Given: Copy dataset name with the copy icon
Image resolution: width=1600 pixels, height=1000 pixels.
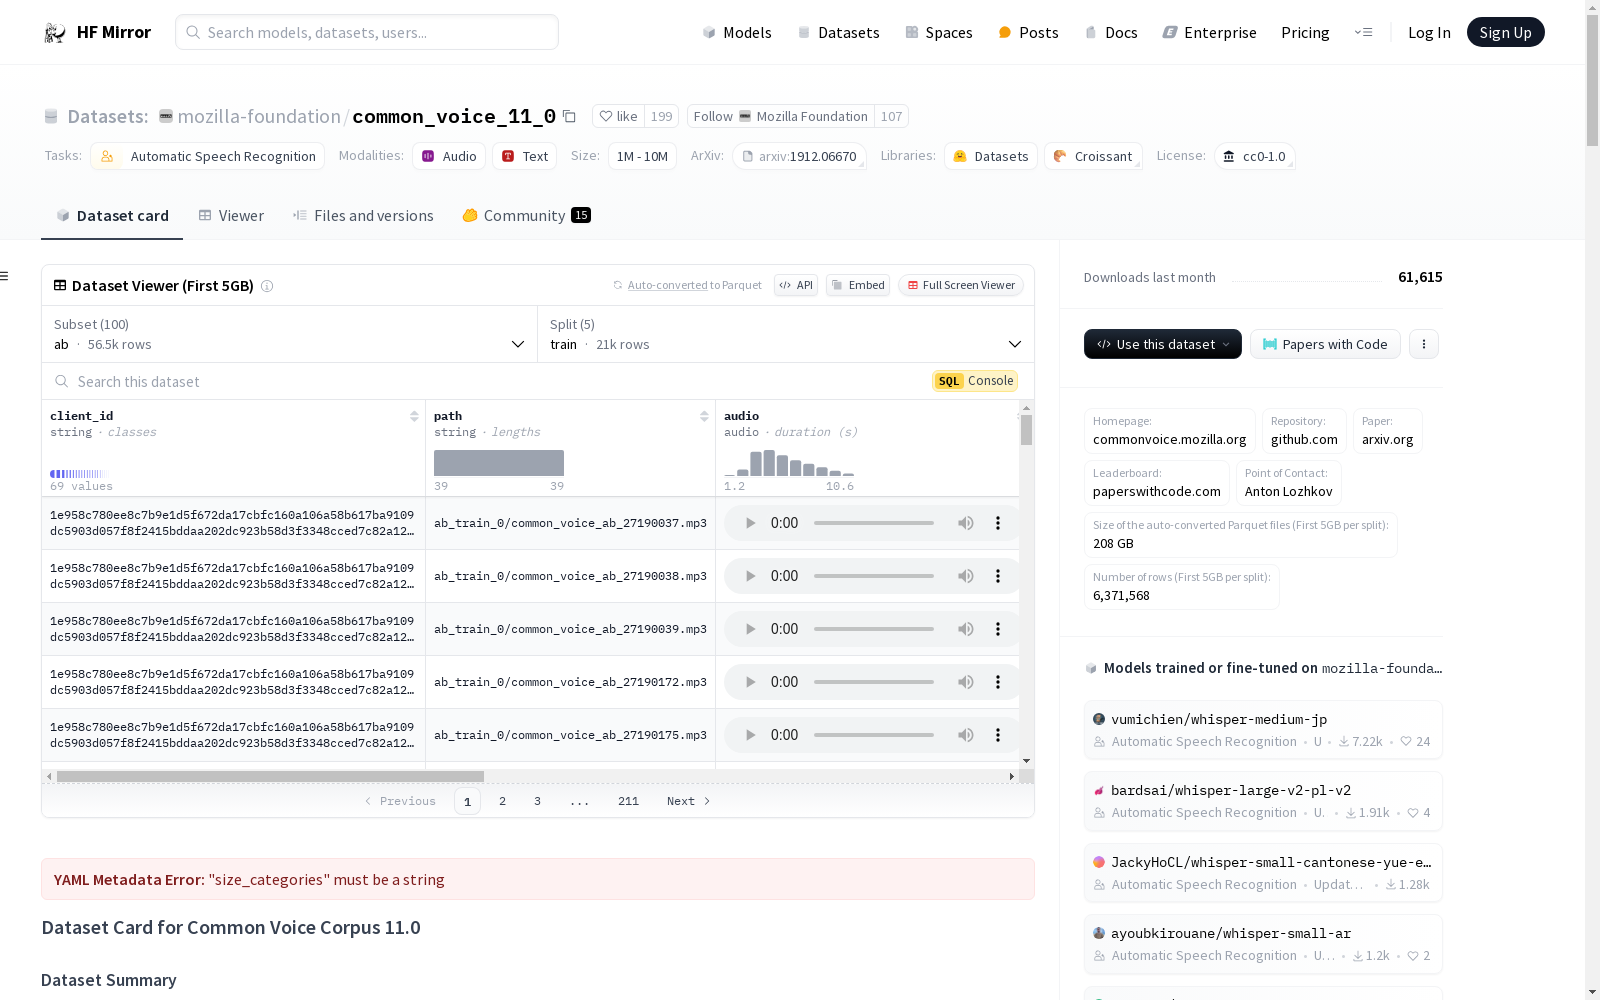Looking at the screenshot, I should tap(569, 116).
